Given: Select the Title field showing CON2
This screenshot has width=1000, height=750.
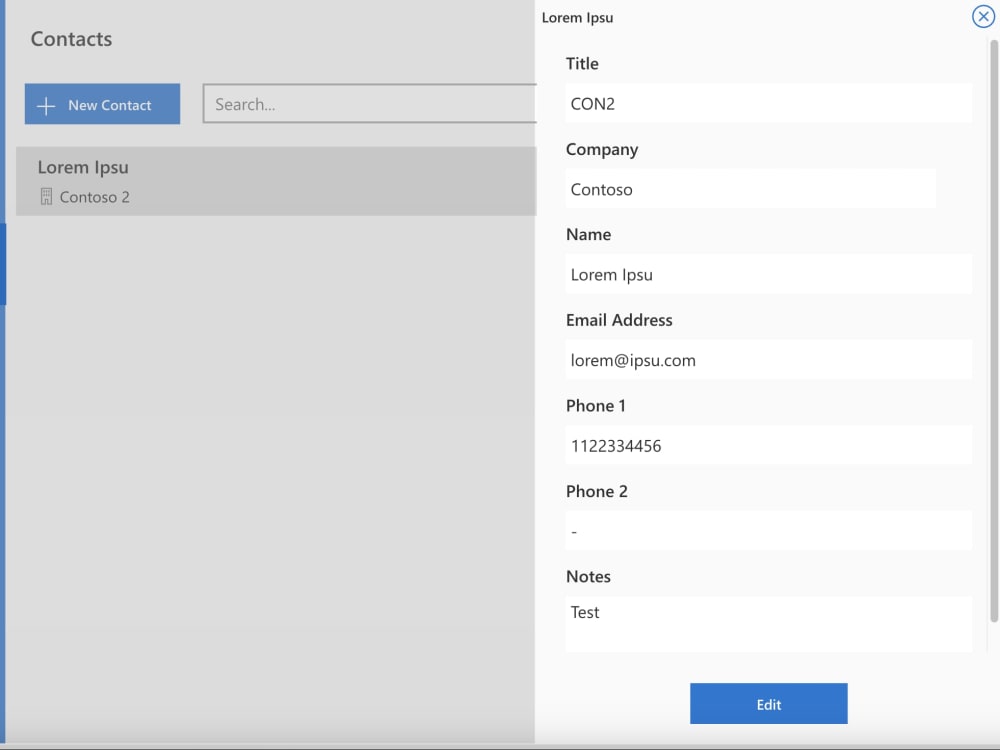Looking at the screenshot, I should click(768, 102).
